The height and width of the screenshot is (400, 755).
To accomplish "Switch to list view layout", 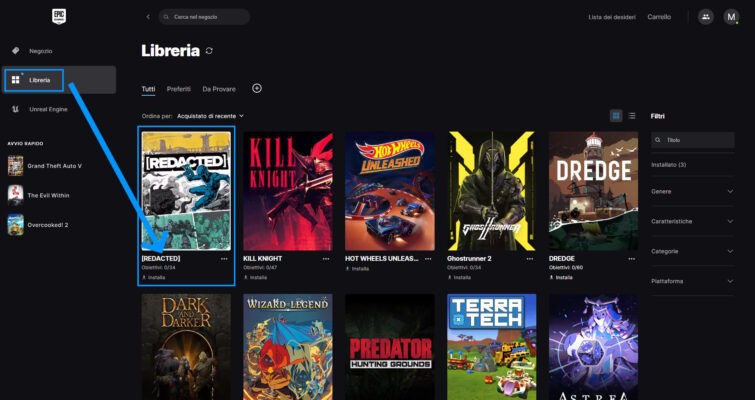I will click(x=631, y=116).
